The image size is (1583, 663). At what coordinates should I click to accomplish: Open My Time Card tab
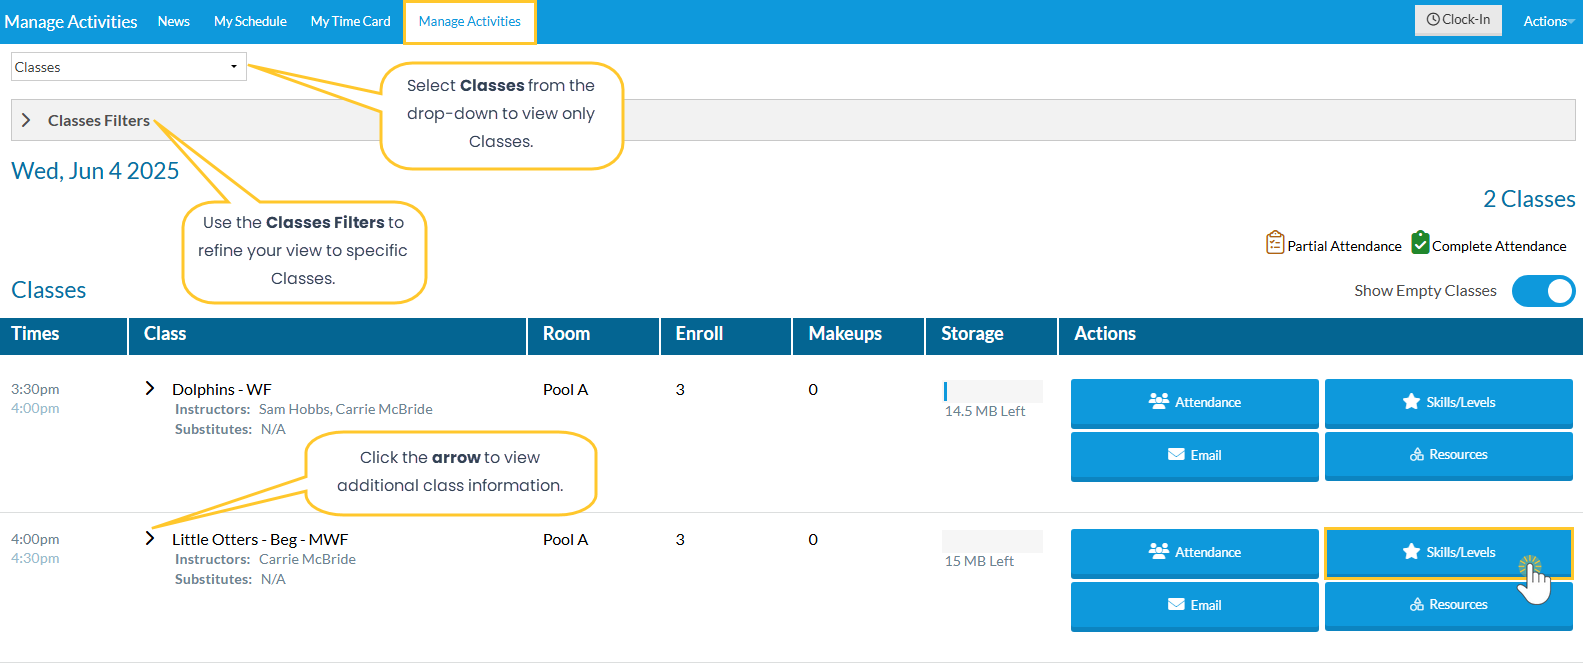[x=350, y=21]
